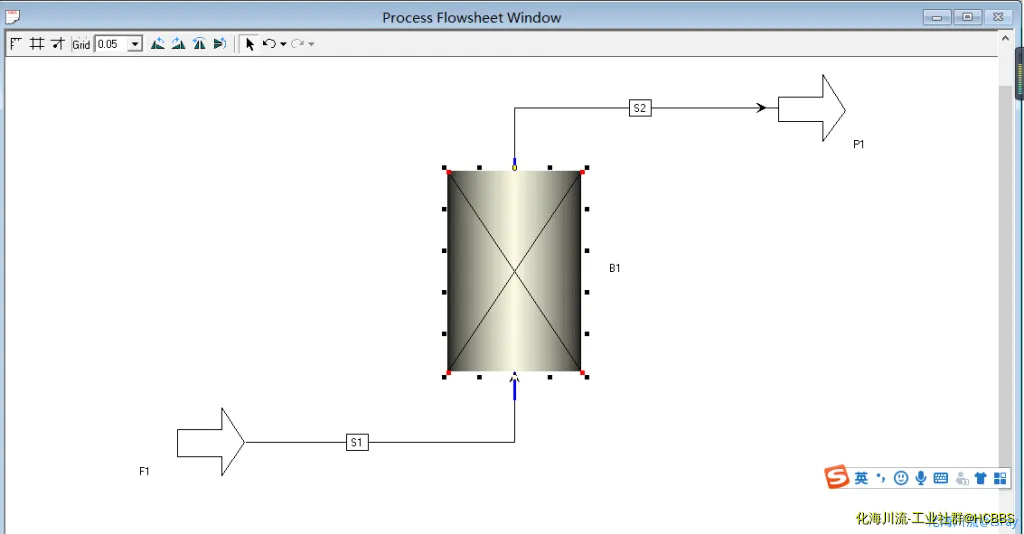Click the undo arrow icon

click(x=269, y=44)
